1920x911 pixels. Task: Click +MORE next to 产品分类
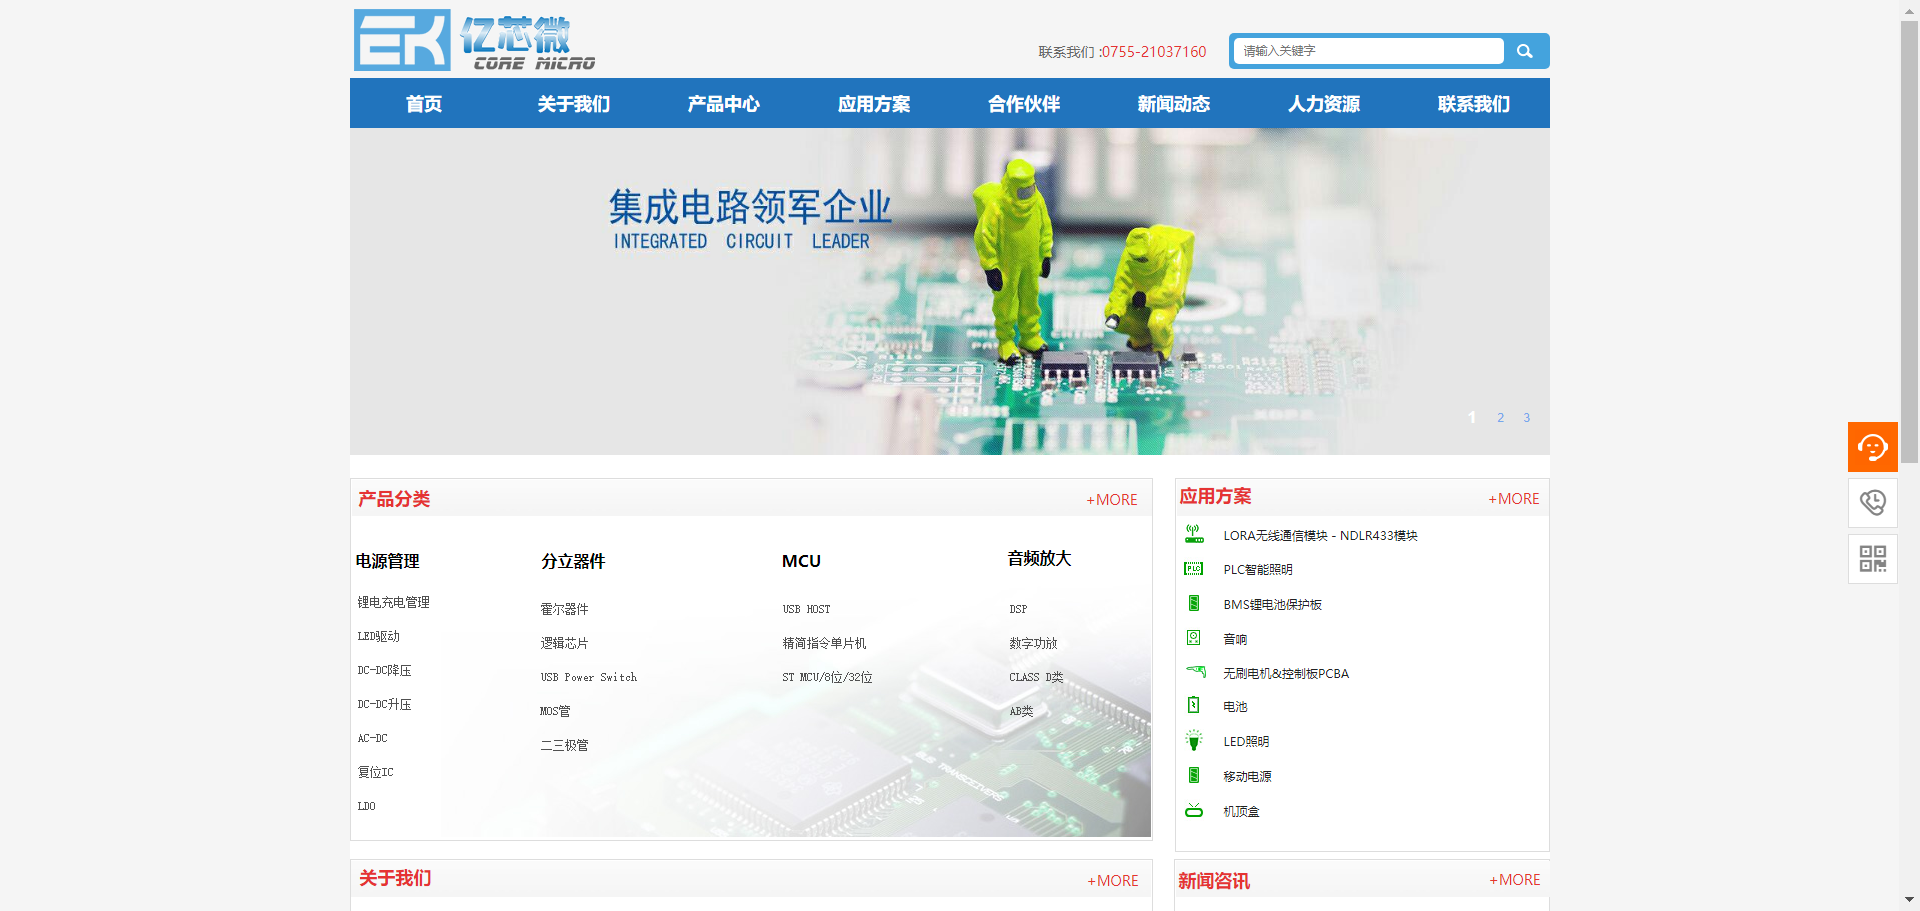coord(1110,499)
